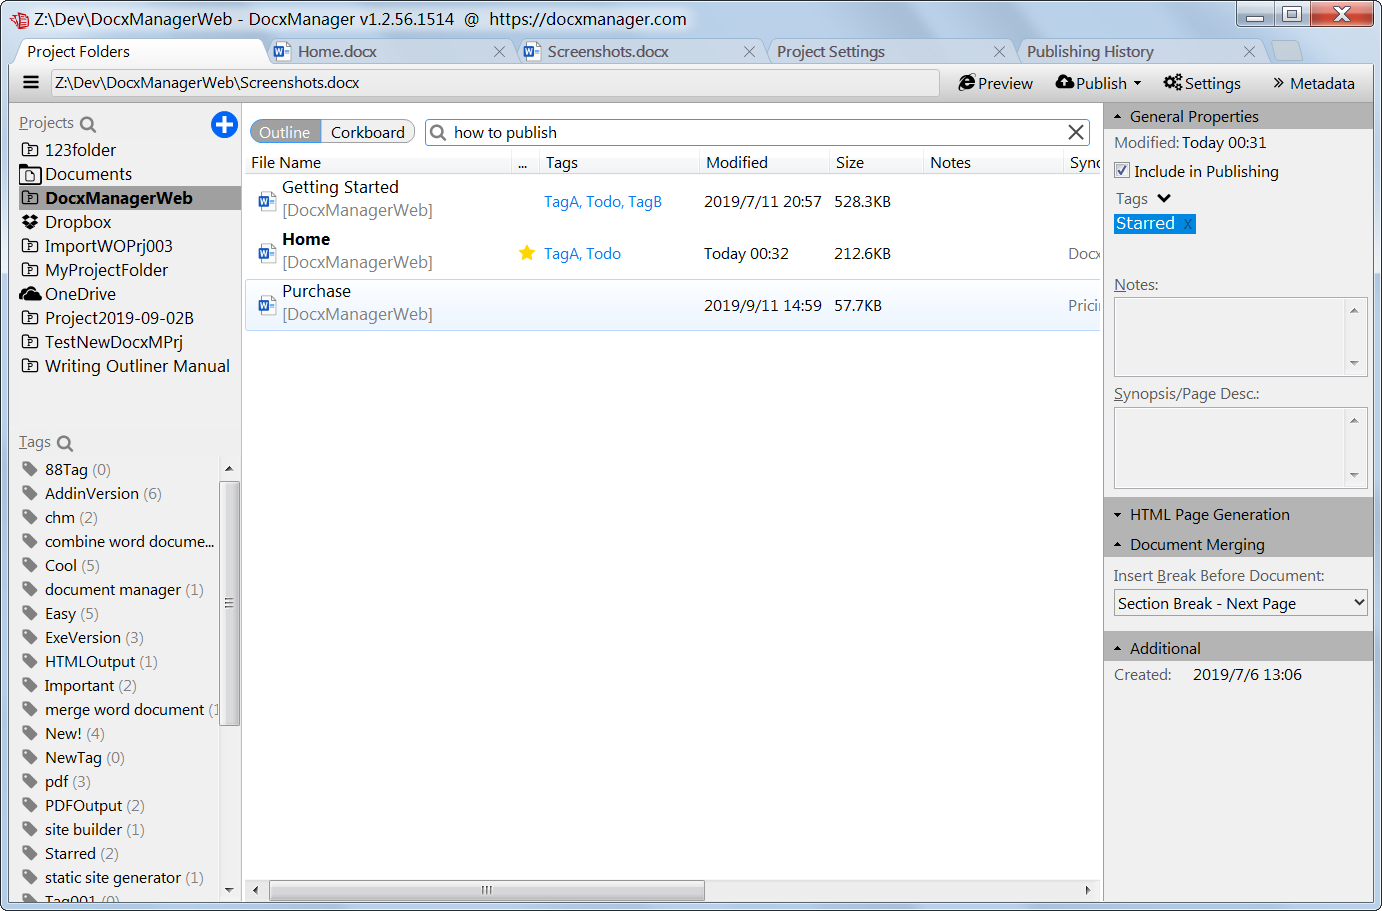Select the Purchase document row
This screenshot has width=1382, height=911.
[673, 305]
